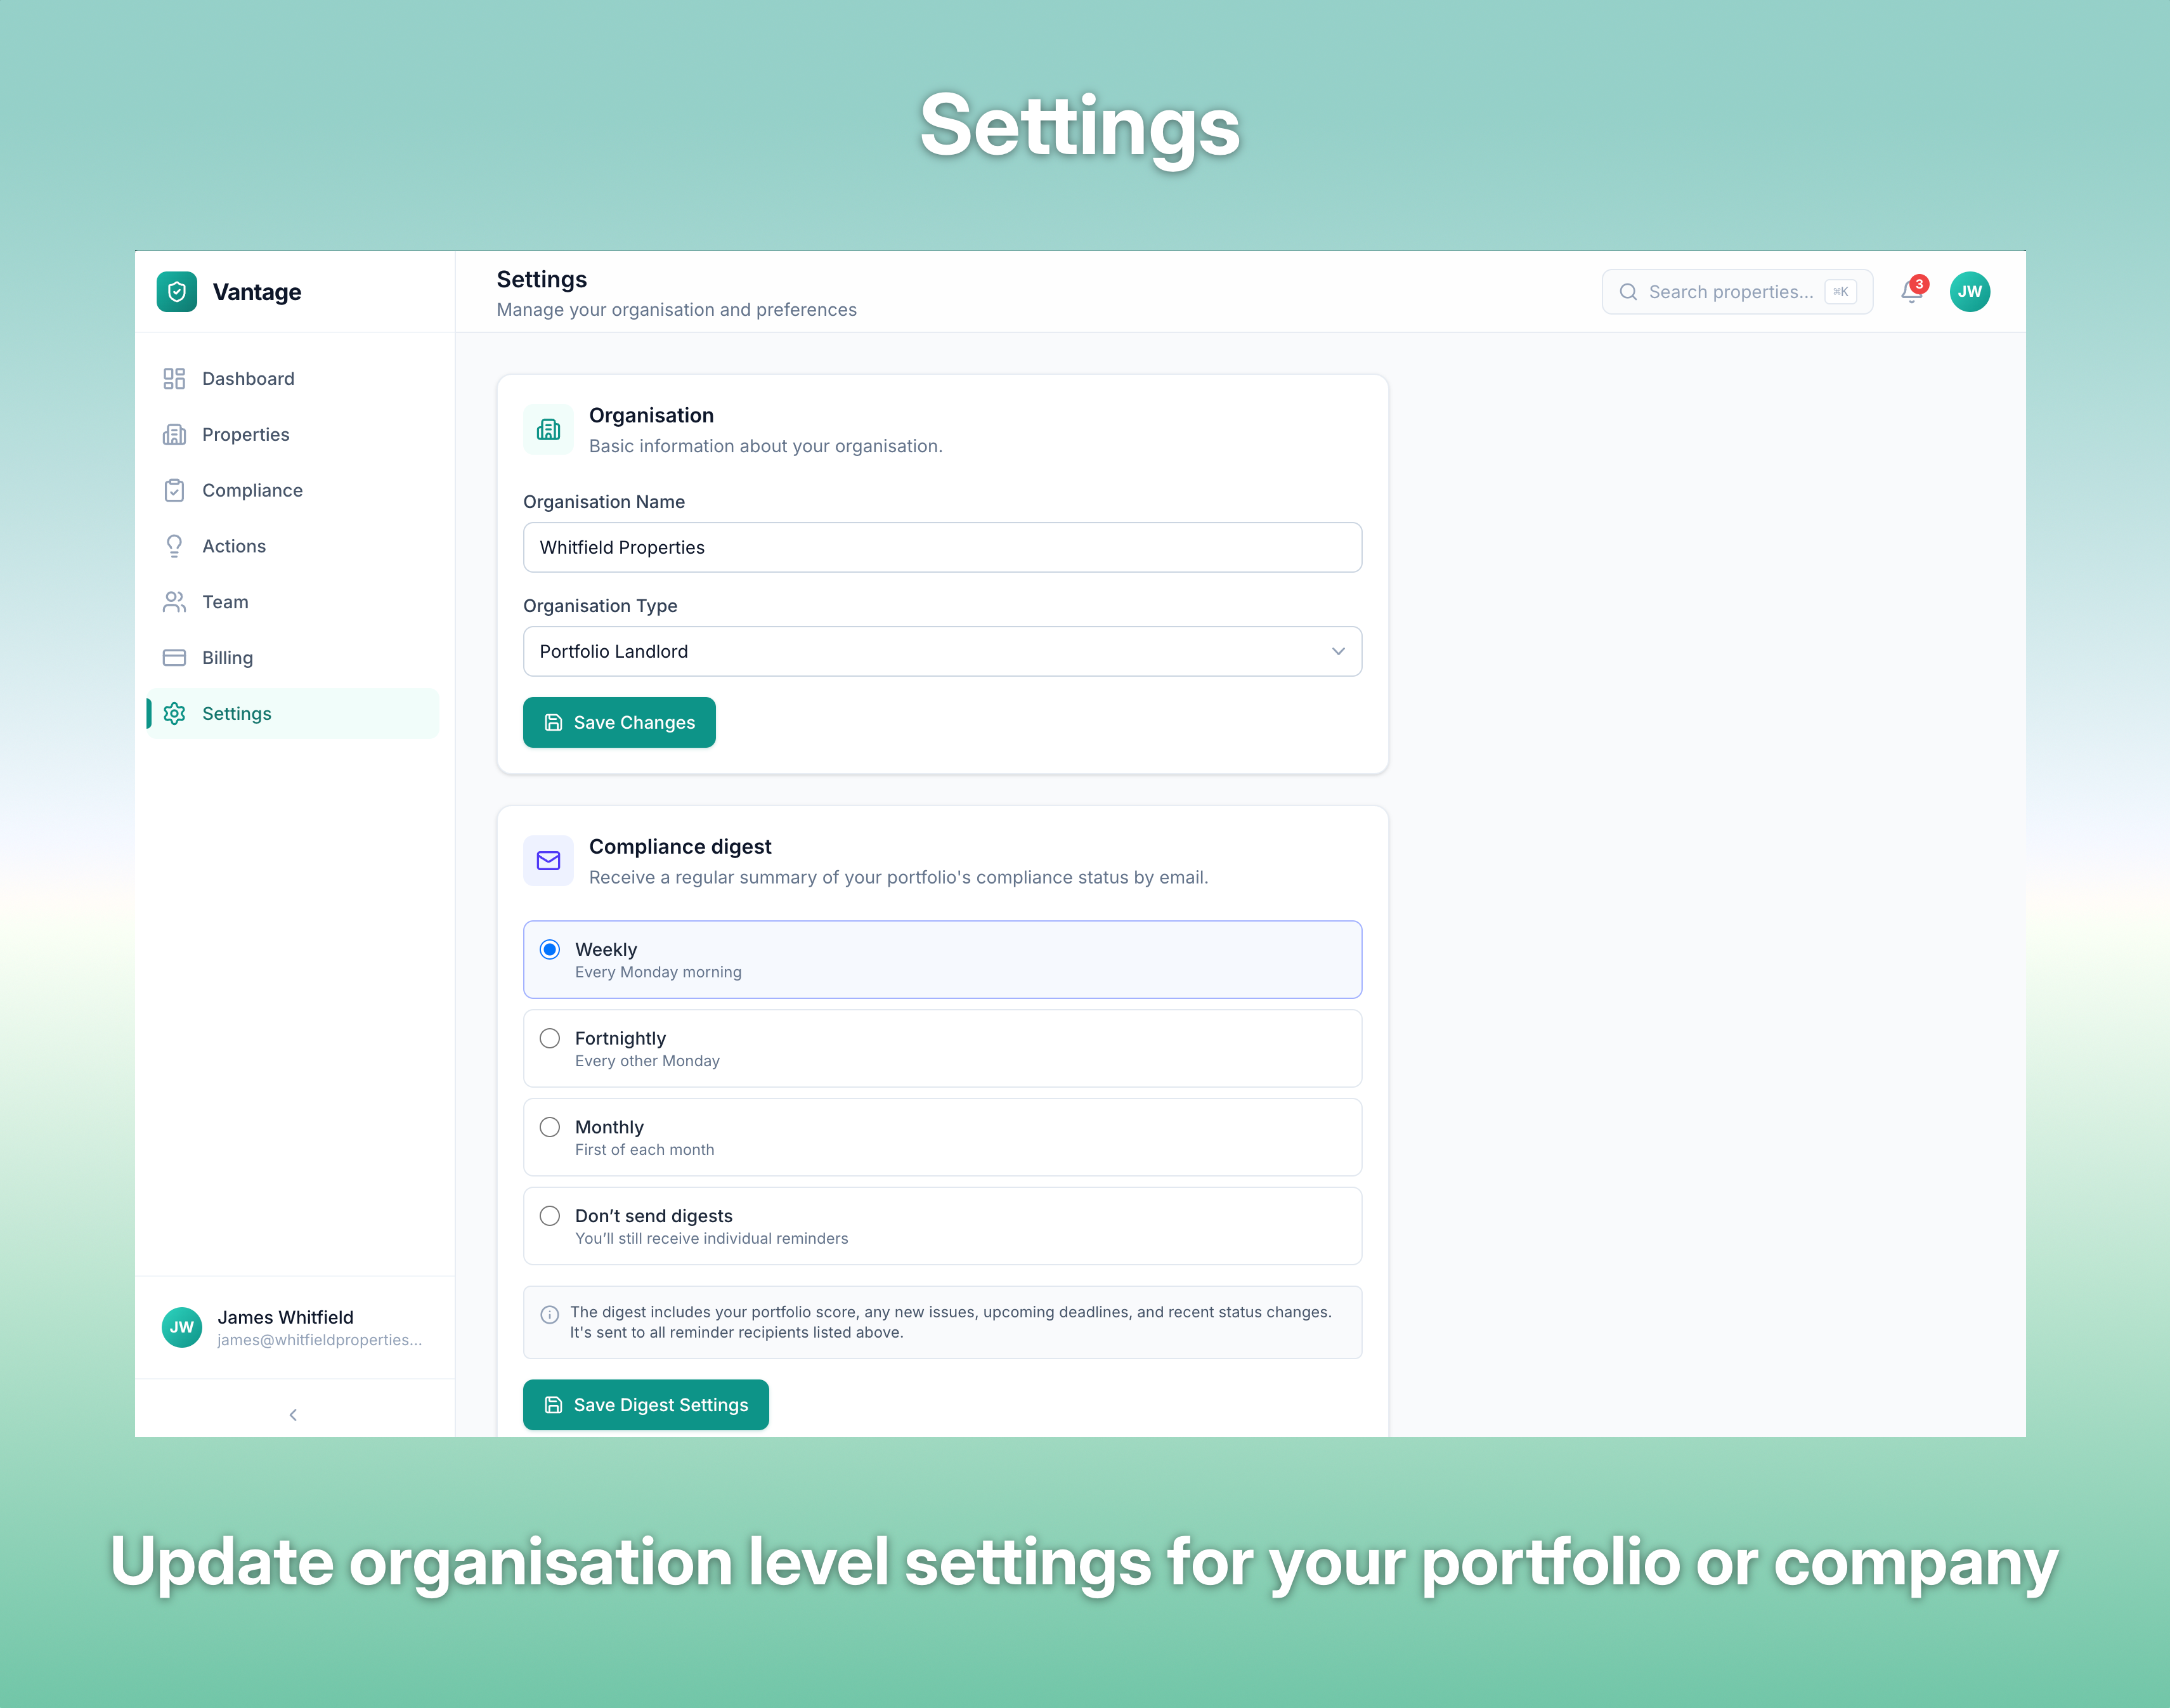This screenshot has height=1708, width=2170.
Task: Click the info icon beside digest note
Action: (x=550, y=1315)
